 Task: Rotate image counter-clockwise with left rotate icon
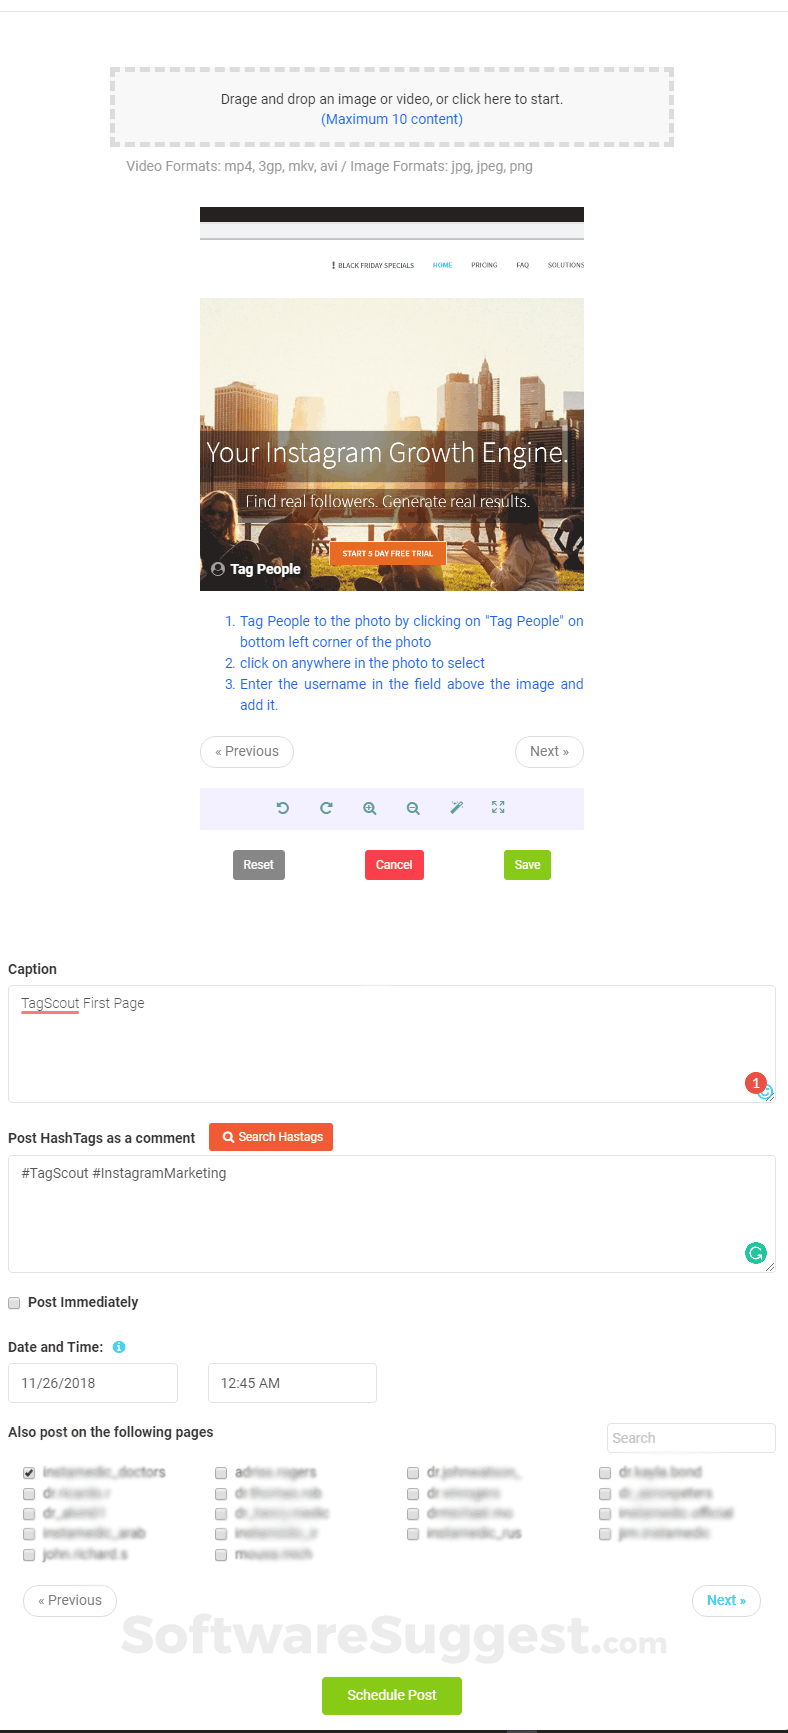click(x=283, y=808)
